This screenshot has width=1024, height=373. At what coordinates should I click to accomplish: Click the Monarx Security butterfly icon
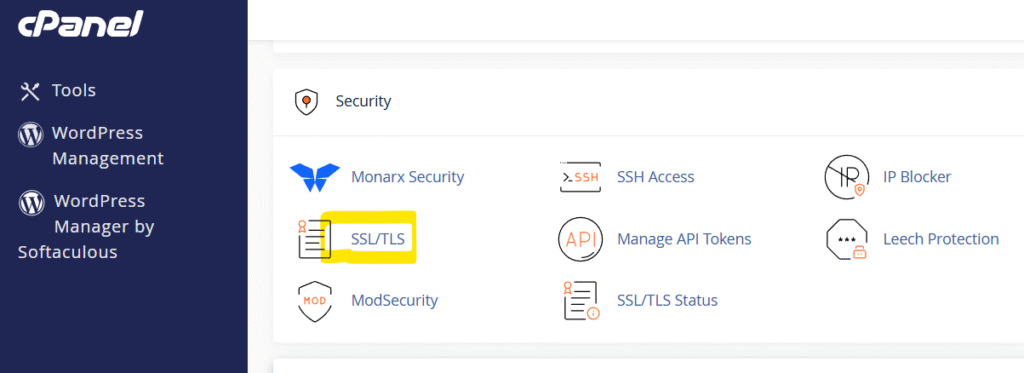(x=315, y=177)
